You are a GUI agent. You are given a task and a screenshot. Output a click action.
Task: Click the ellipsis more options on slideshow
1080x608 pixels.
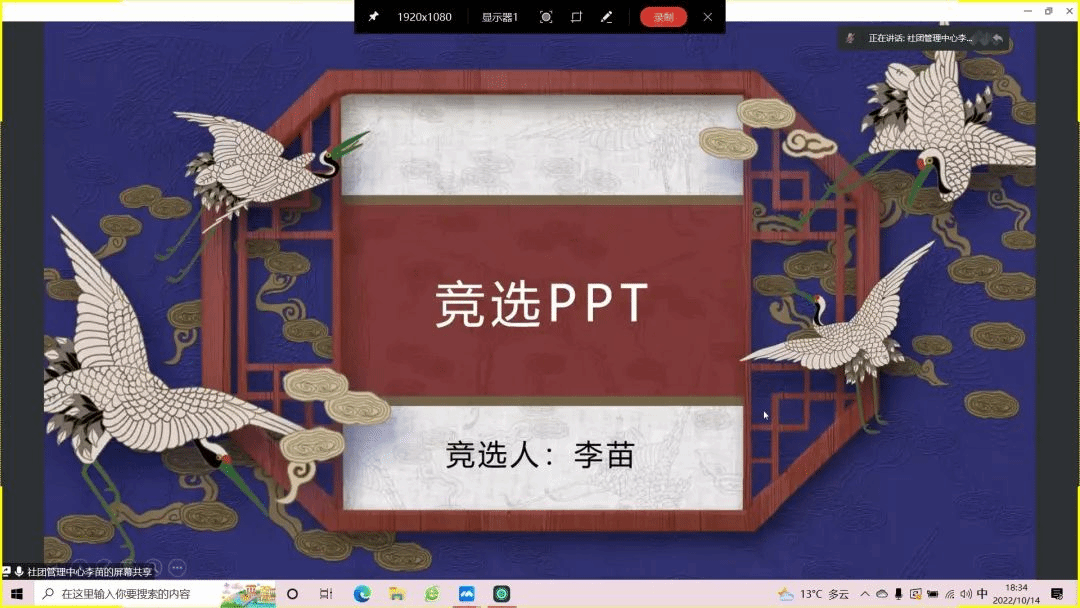point(177,567)
